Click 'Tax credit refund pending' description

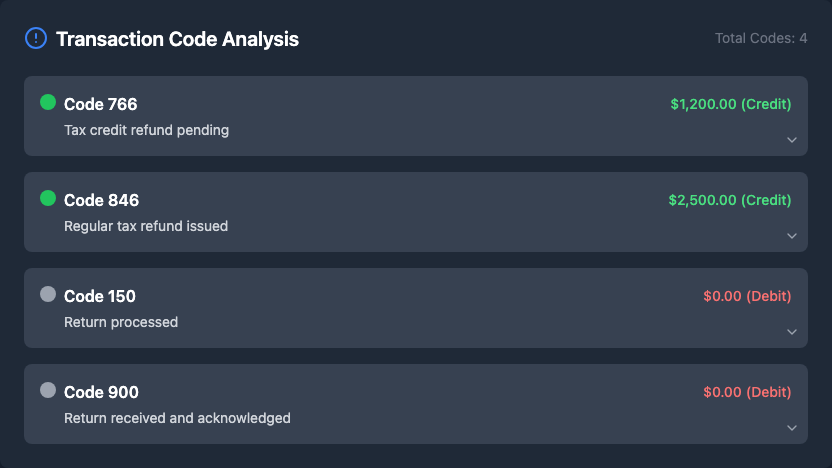point(146,130)
